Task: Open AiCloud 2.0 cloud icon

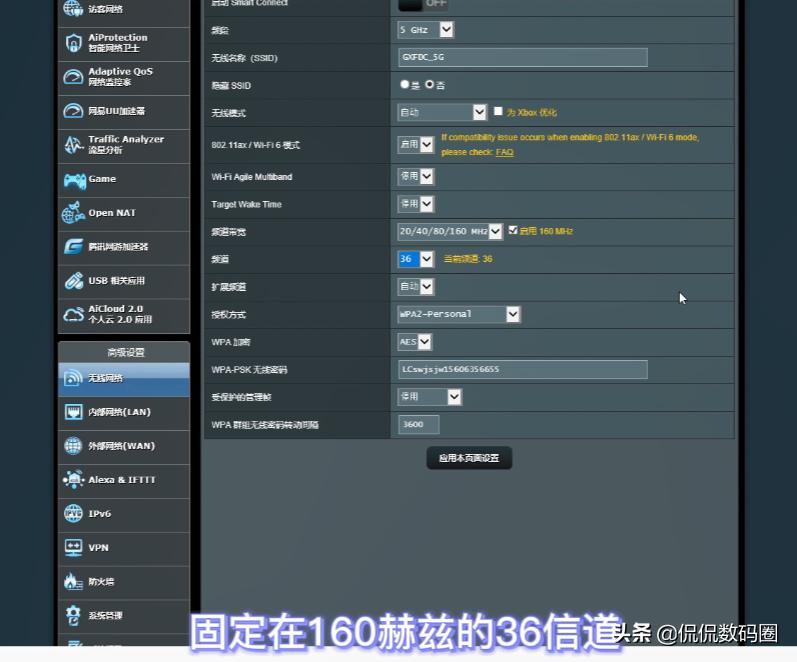Action: coord(74,315)
